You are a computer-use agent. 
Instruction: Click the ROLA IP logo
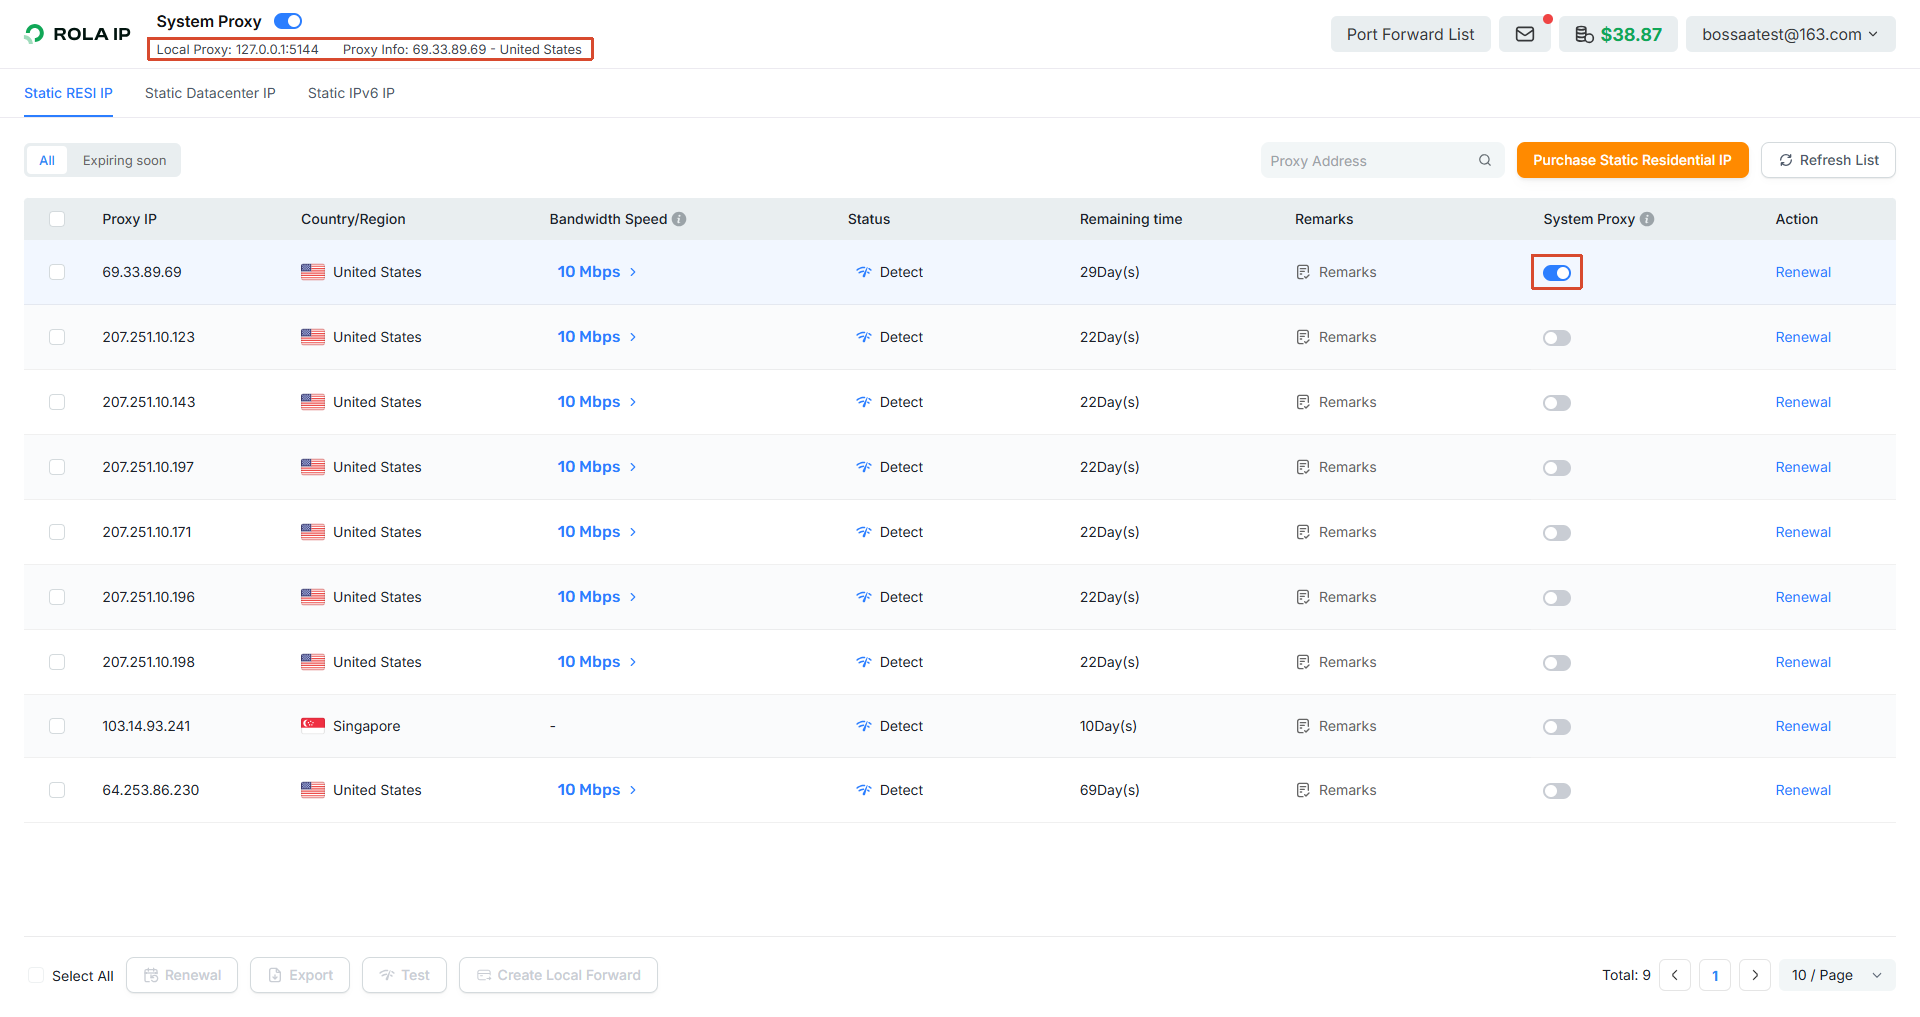click(x=77, y=34)
